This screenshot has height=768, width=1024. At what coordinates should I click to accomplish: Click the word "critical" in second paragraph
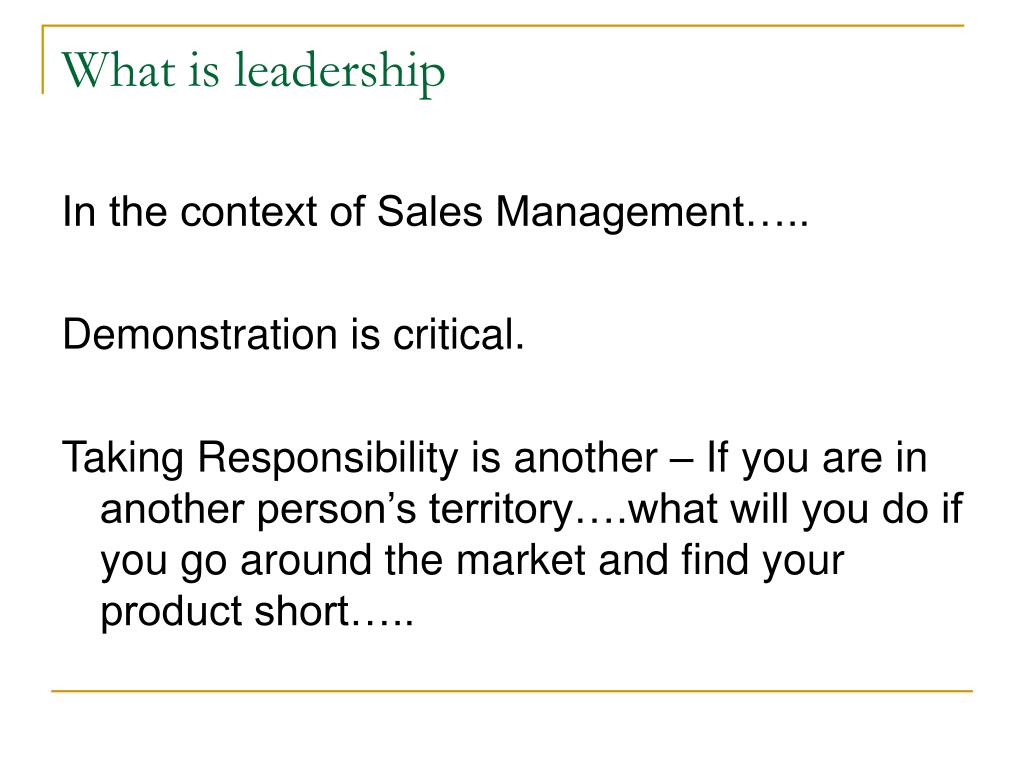(x=453, y=334)
